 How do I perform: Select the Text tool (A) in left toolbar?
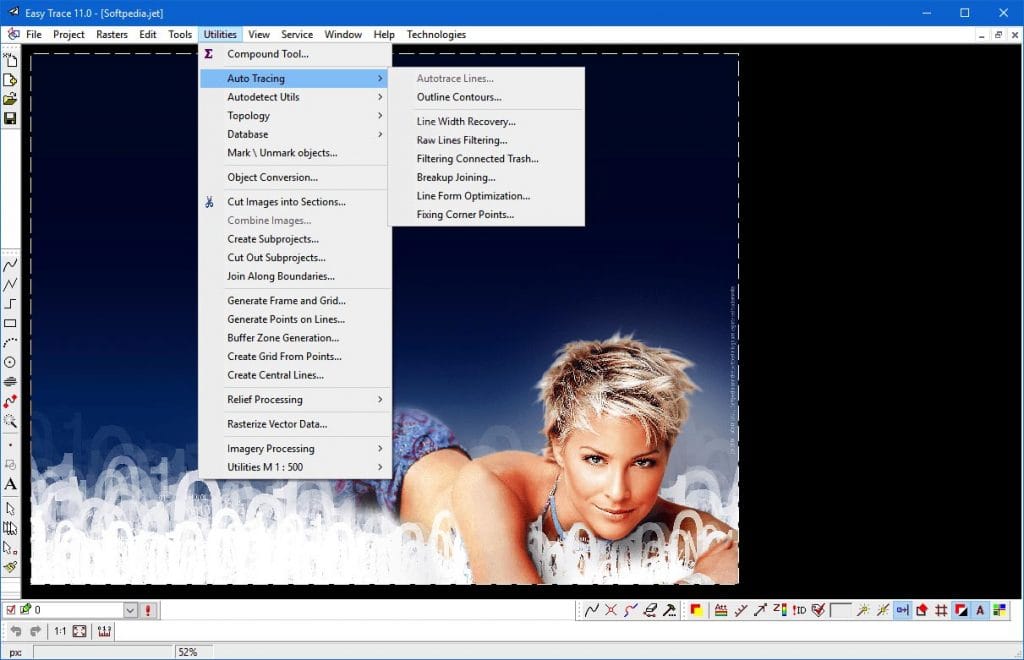tap(10, 484)
